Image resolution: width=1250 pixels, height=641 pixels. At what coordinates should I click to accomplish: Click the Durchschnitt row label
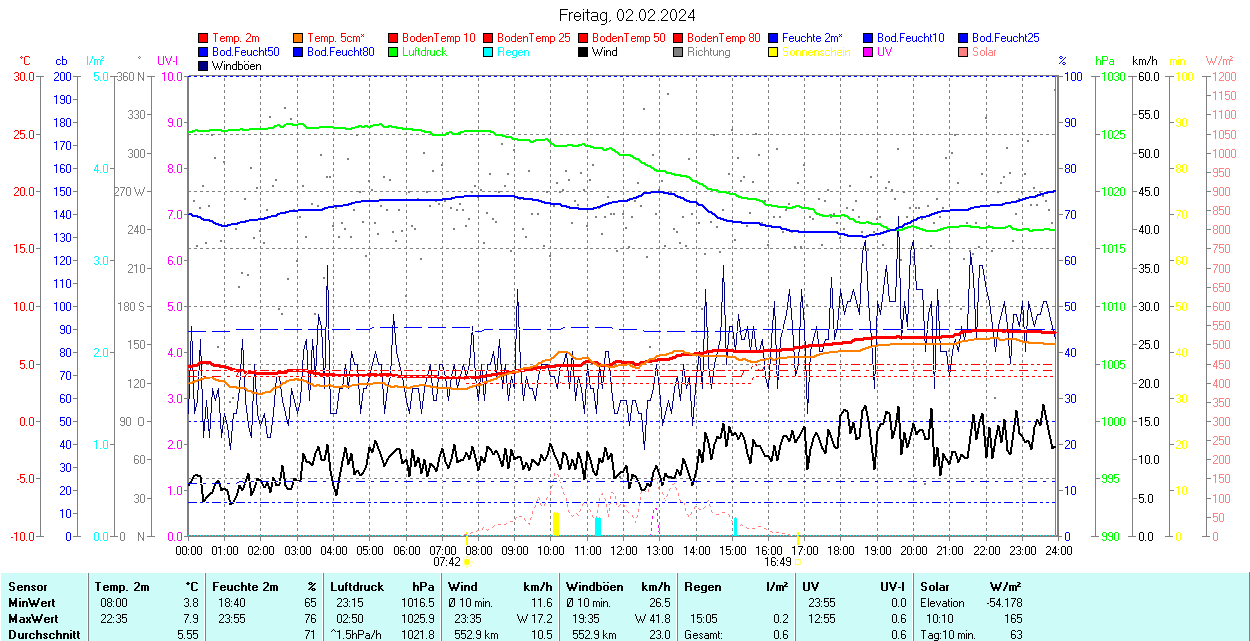point(40,635)
